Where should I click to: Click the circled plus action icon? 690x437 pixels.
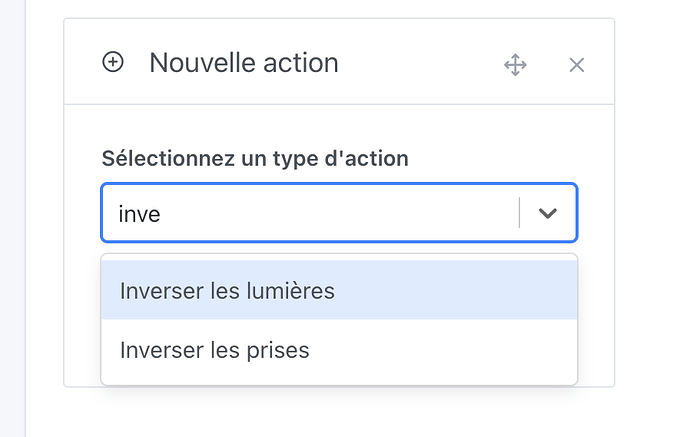pyautogui.click(x=113, y=63)
